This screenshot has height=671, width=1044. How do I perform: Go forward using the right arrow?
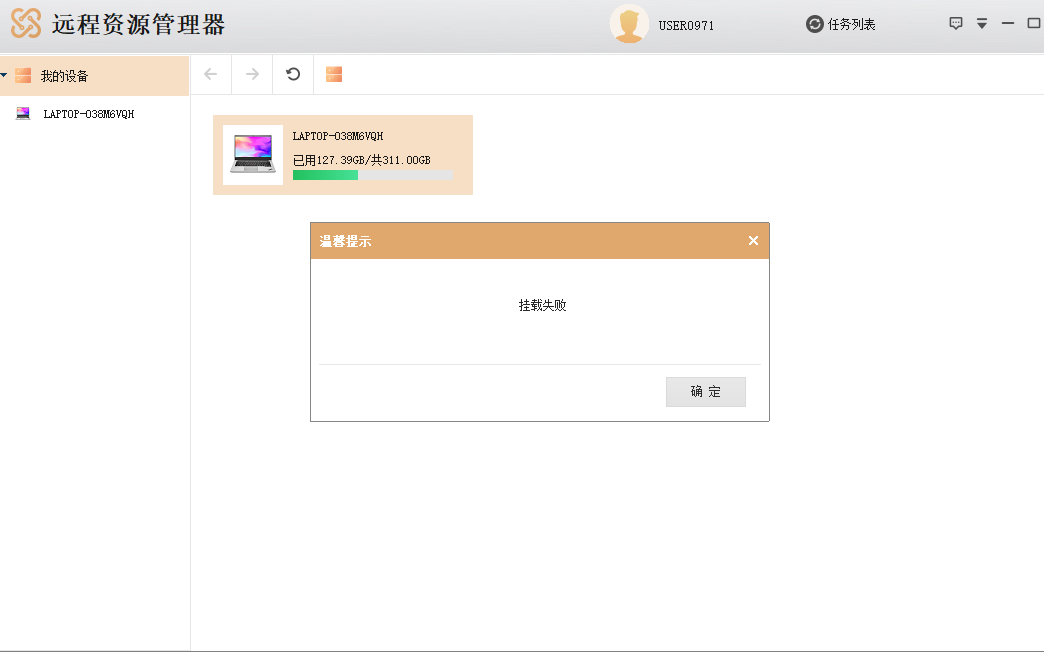click(x=252, y=74)
